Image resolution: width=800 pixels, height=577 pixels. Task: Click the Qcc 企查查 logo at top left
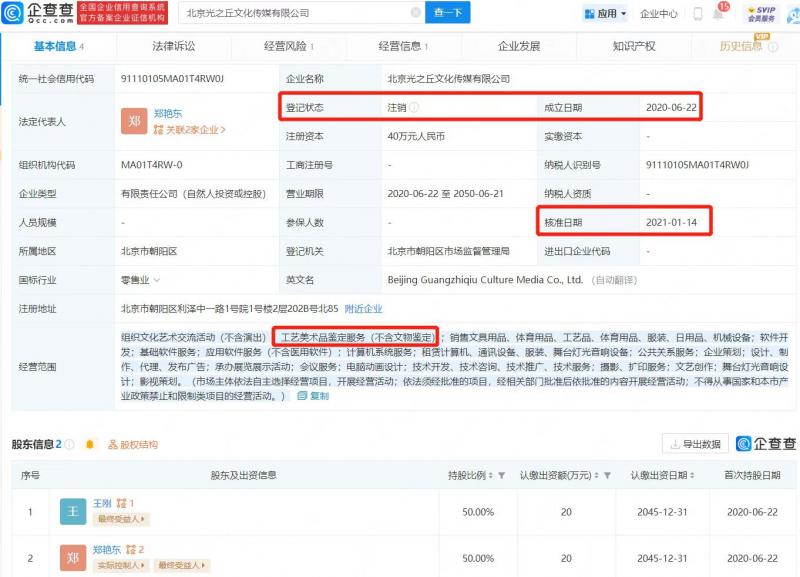[x=37, y=13]
